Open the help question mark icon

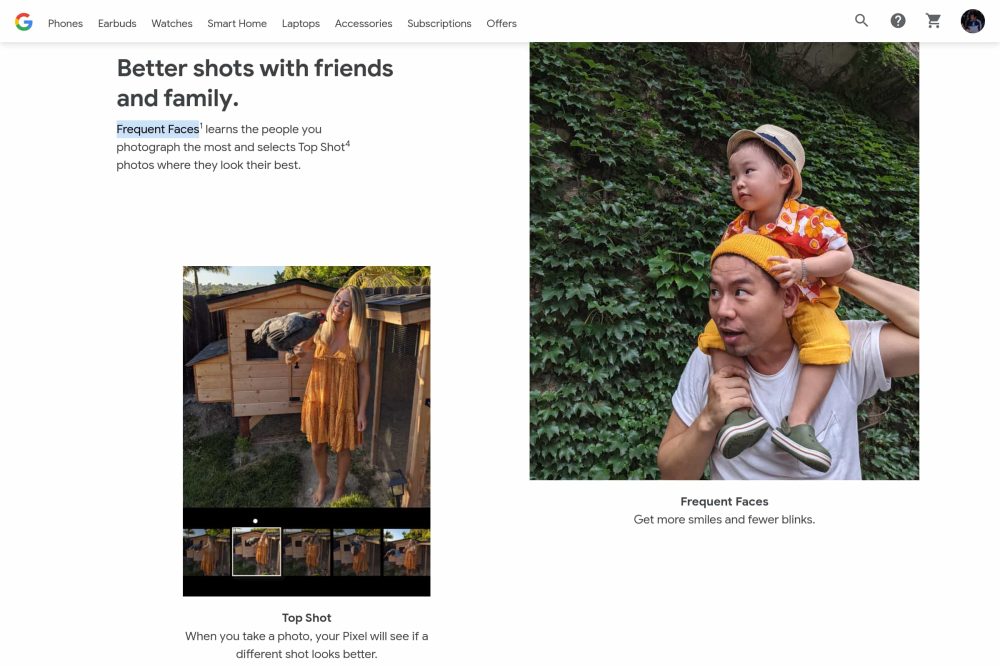898,21
